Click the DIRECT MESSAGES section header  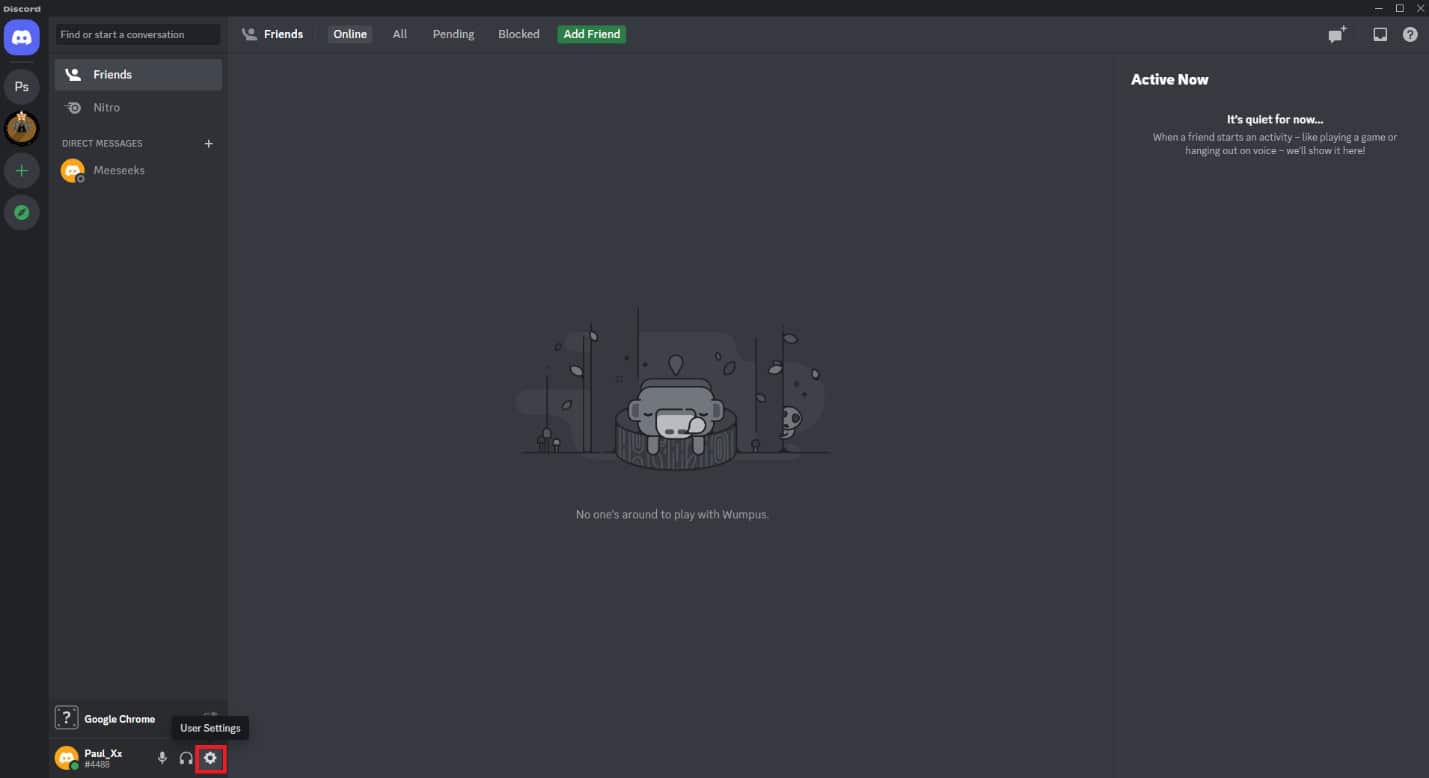(102, 143)
